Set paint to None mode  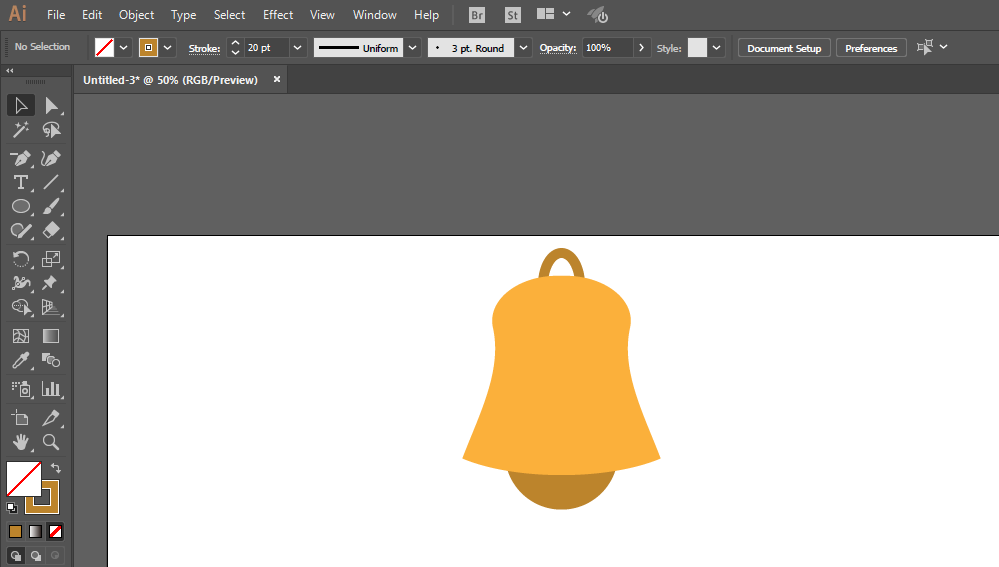click(x=55, y=531)
